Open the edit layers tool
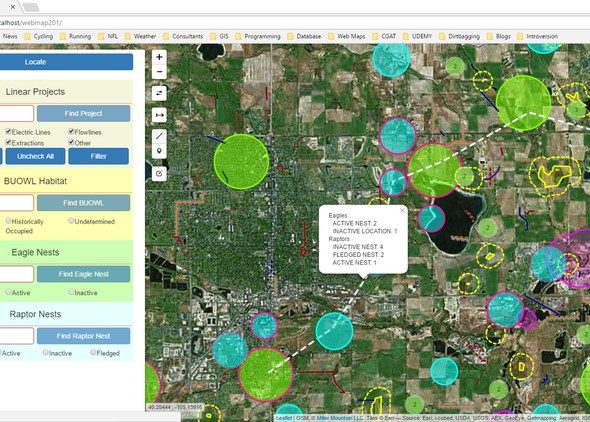Image resolution: width=590 pixels, height=422 pixels. 159,173
